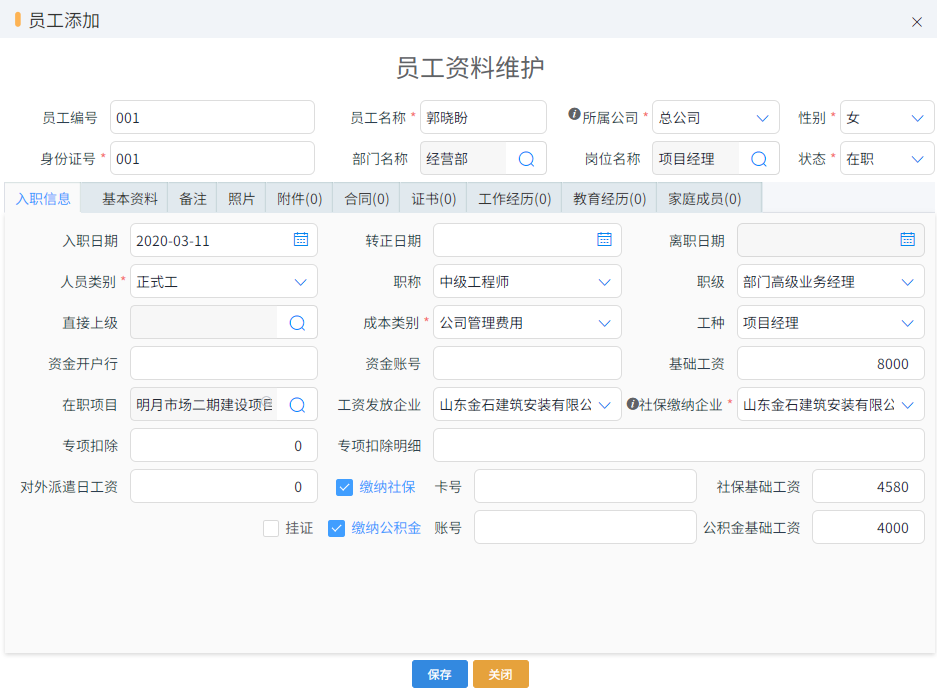Click the 直接上级 search magnifier icon

tap(297, 323)
